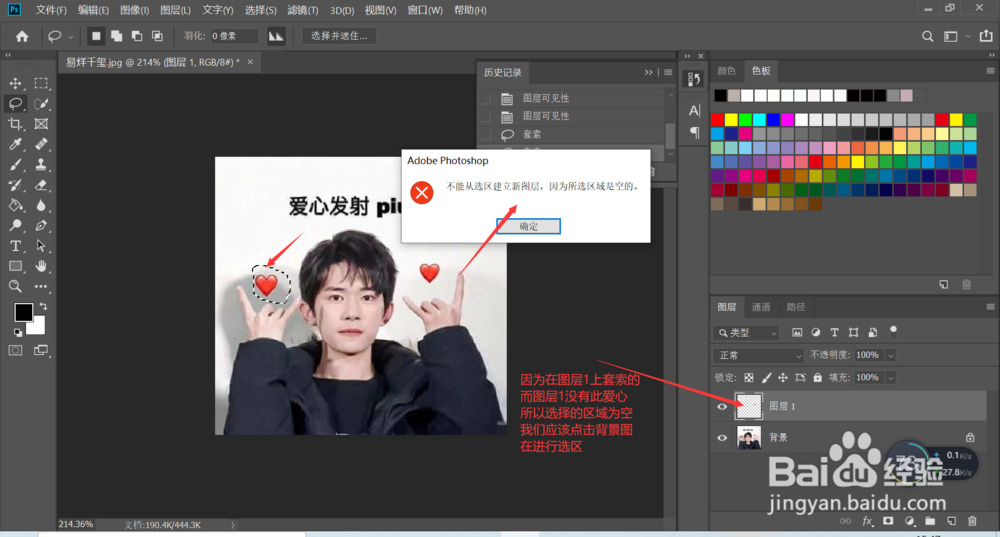Toggle visibility of 背景 layer

pos(722,438)
